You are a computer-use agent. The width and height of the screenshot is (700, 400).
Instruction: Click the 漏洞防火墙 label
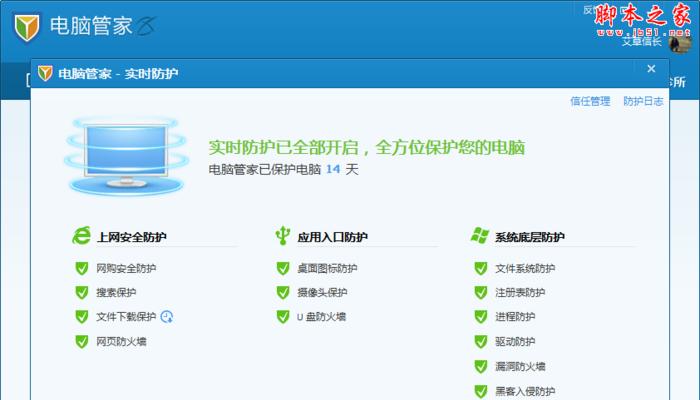tap(520, 367)
